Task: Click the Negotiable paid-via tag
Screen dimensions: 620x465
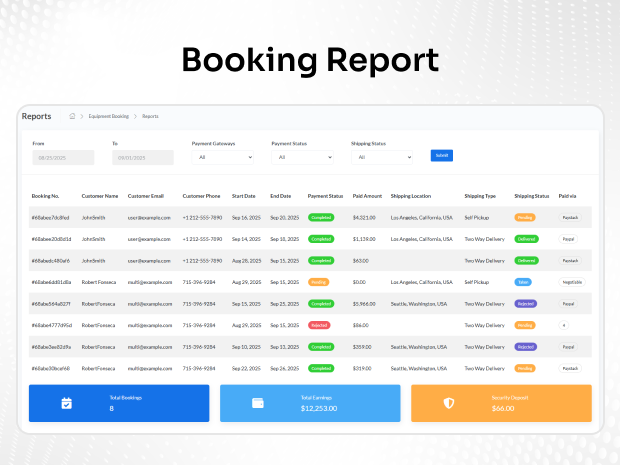Action: click(572, 282)
